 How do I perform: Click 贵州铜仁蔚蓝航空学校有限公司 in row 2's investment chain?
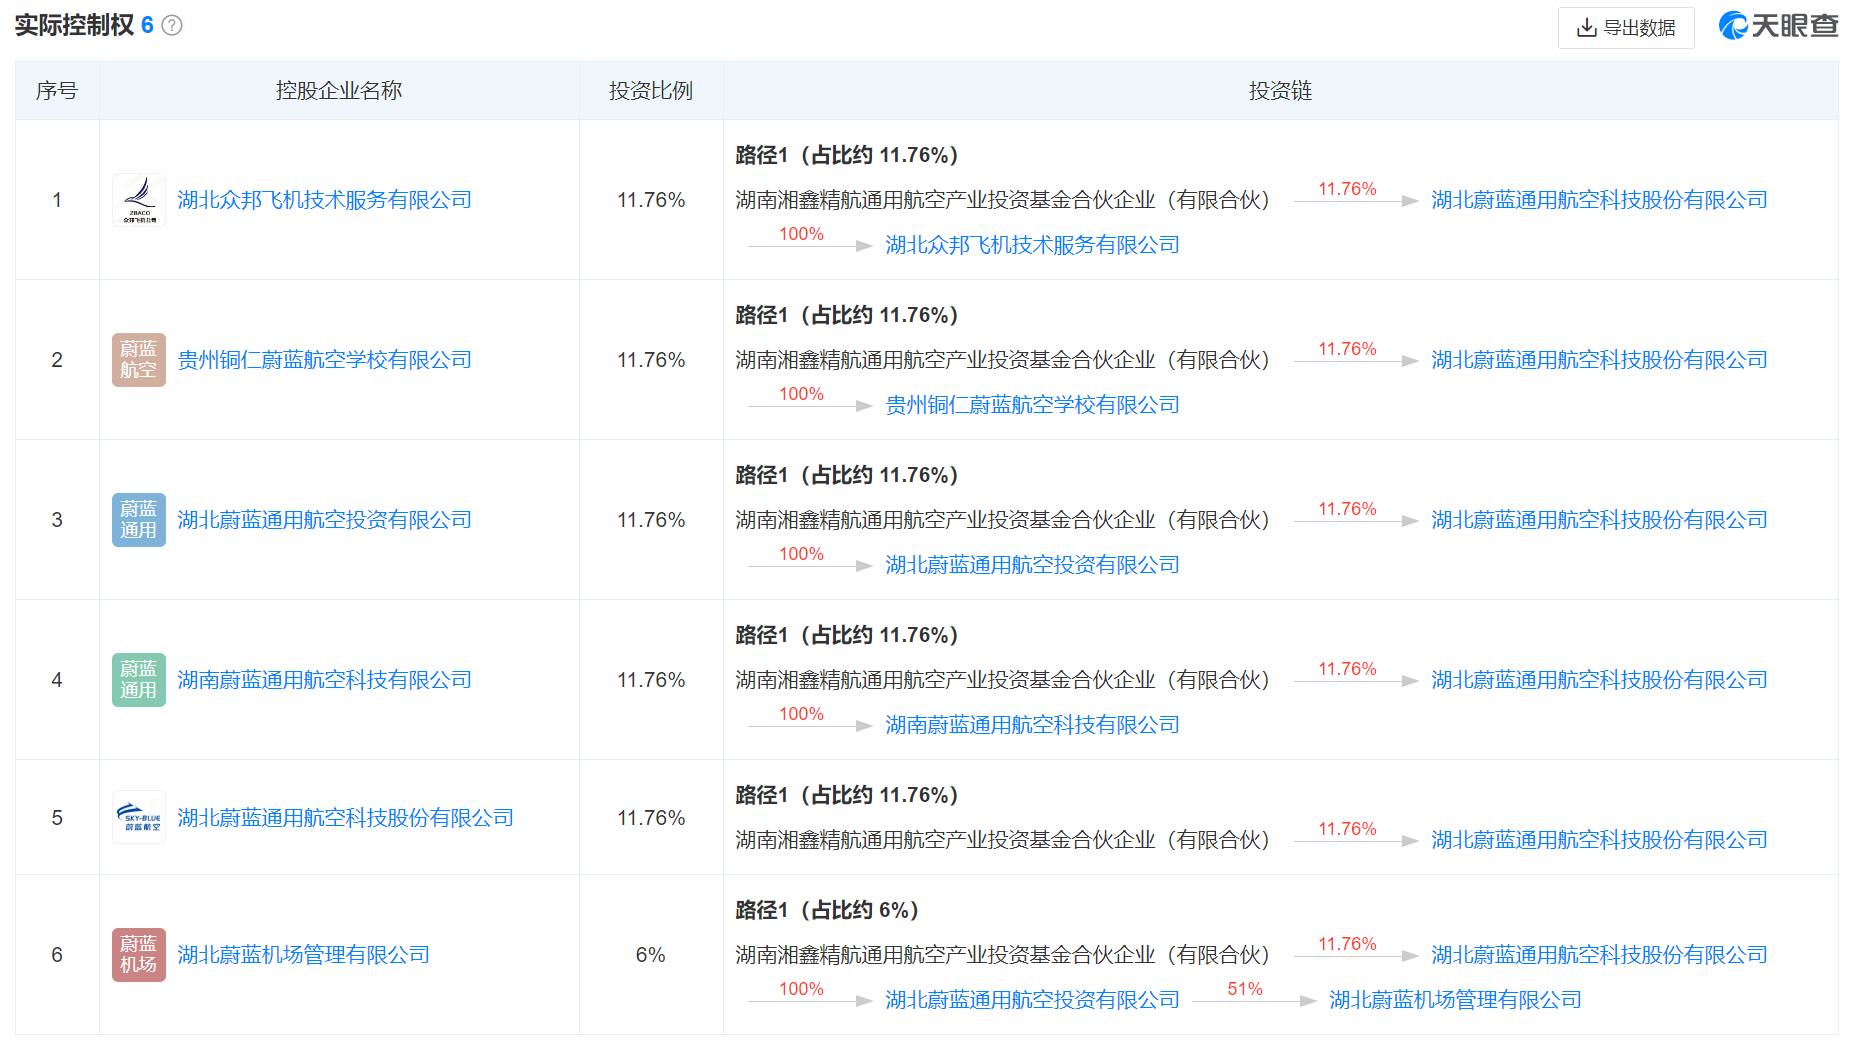pyautogui.click(x=1032, y=405)
